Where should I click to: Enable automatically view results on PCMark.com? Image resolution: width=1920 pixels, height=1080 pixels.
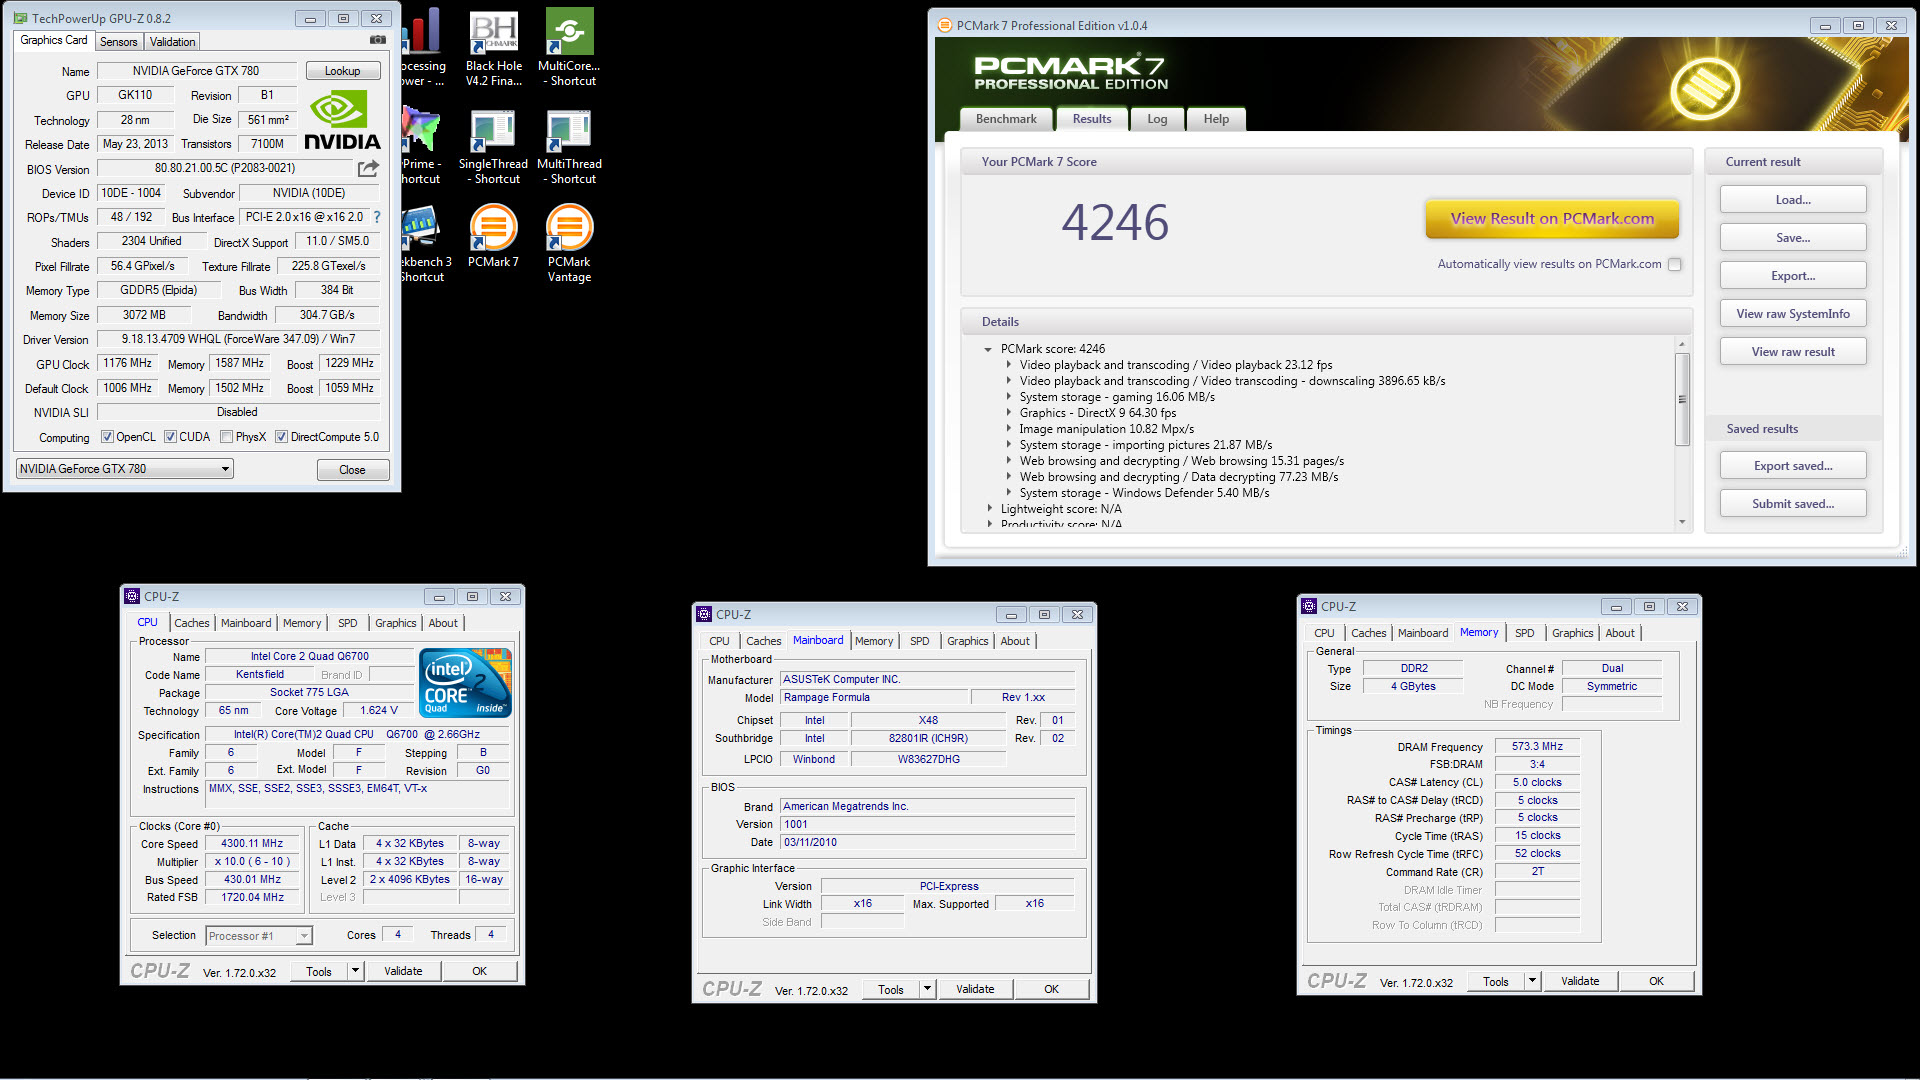point(1675,265)
